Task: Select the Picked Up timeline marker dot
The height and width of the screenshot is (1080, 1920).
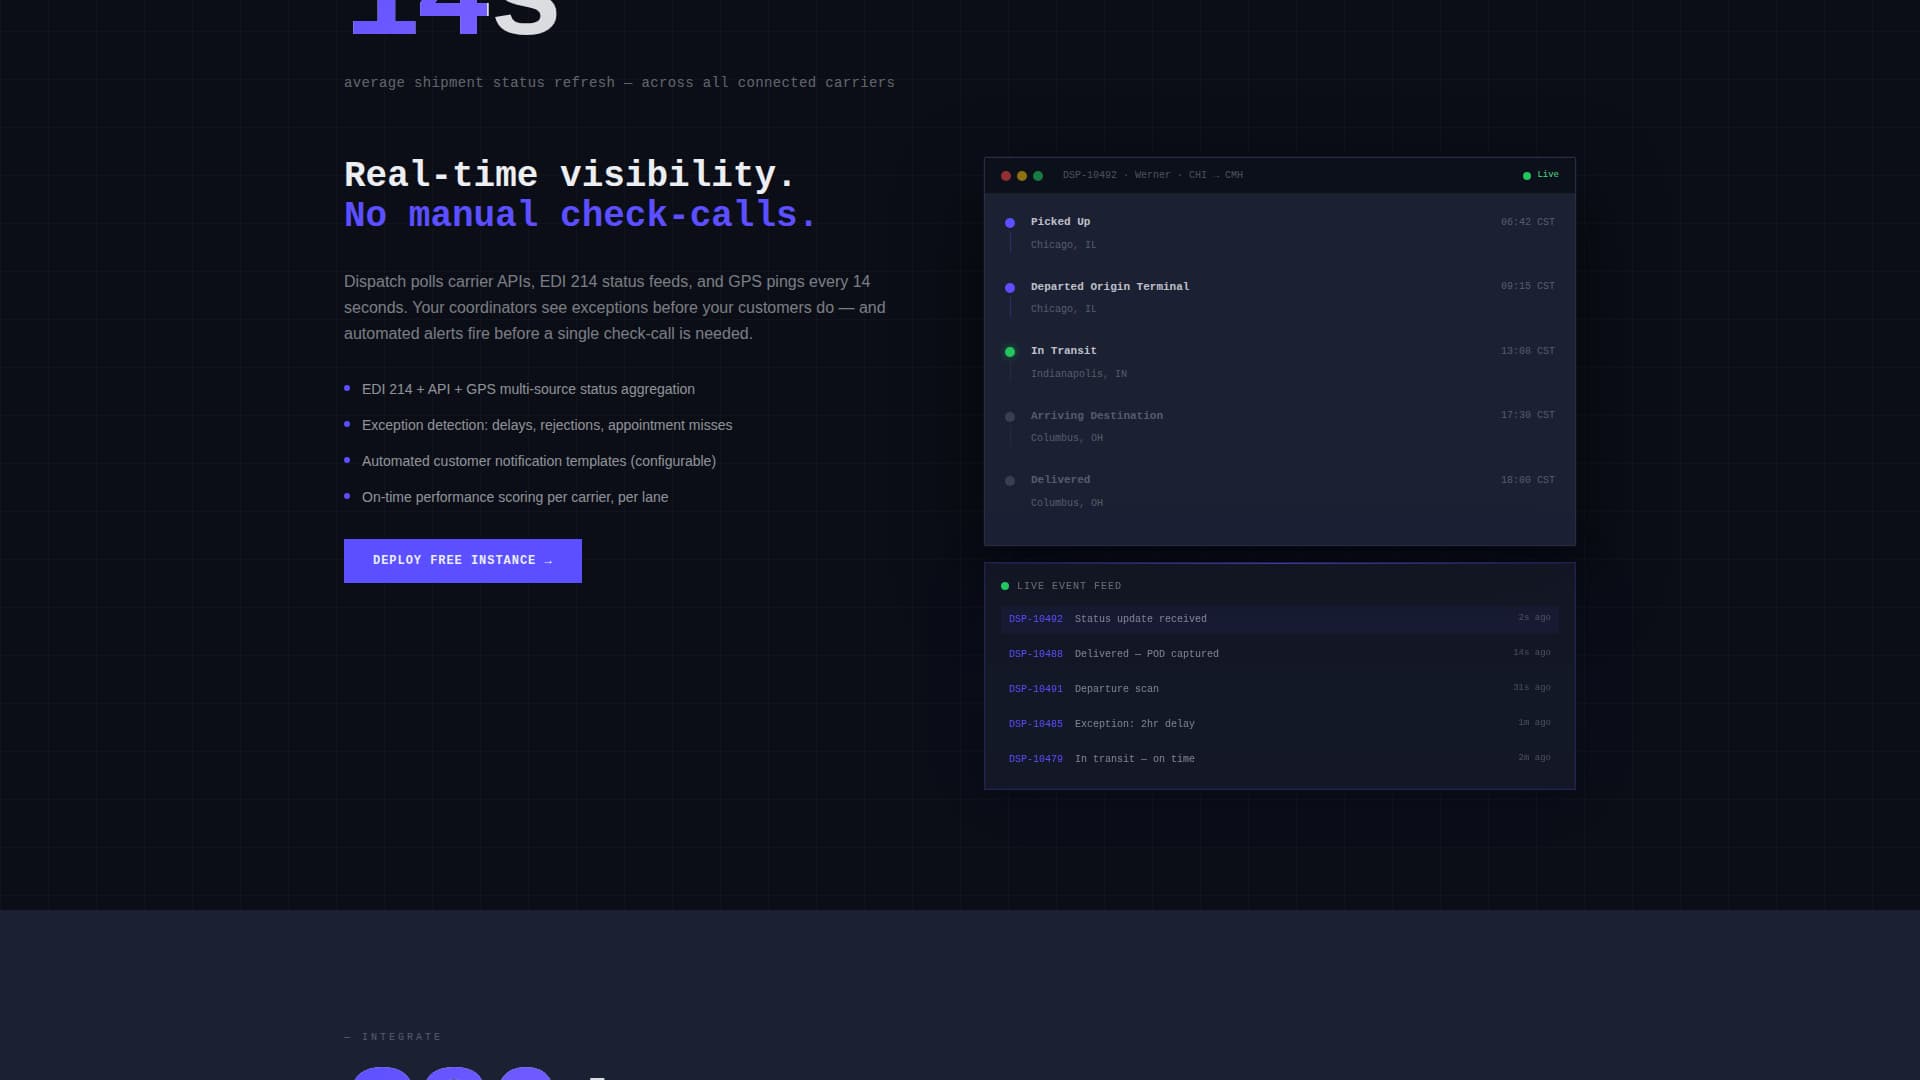Action: tap(1010, 223)
